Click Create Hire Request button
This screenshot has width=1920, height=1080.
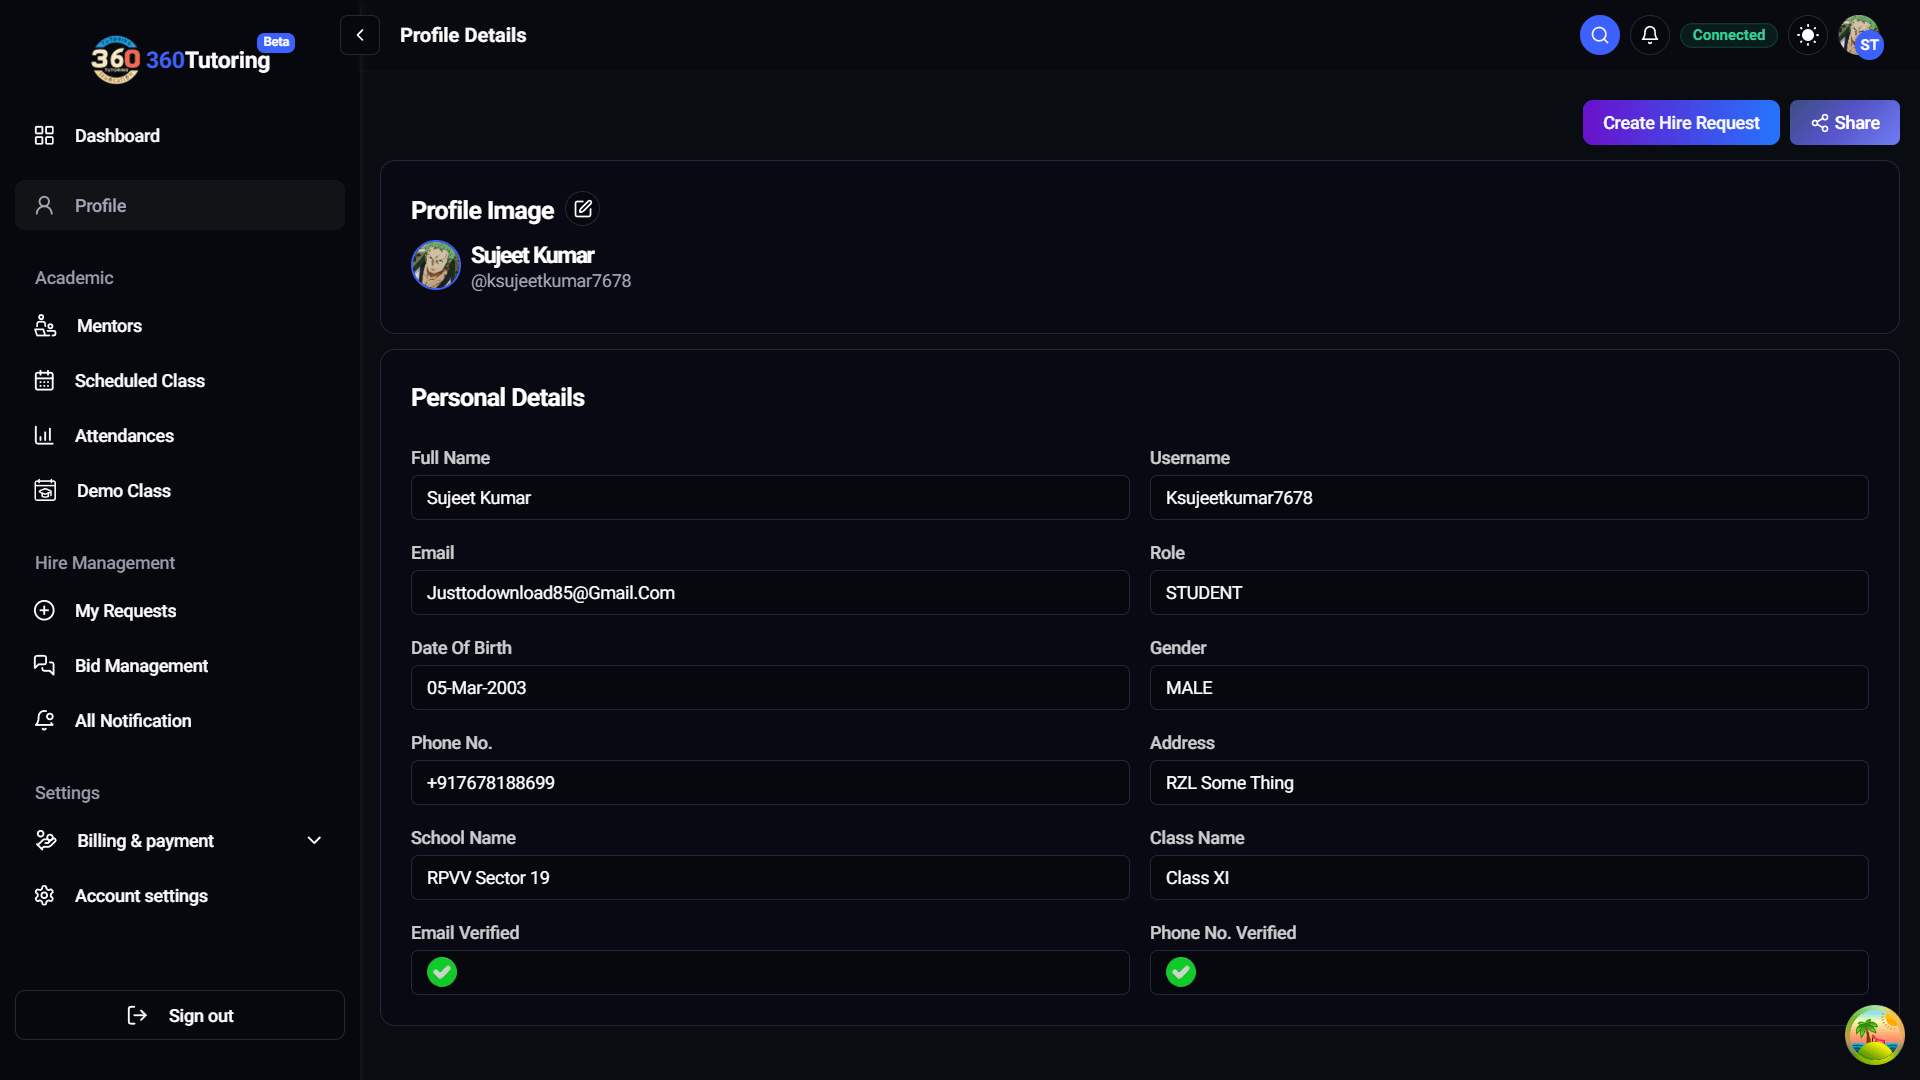tap(1680, 123)
